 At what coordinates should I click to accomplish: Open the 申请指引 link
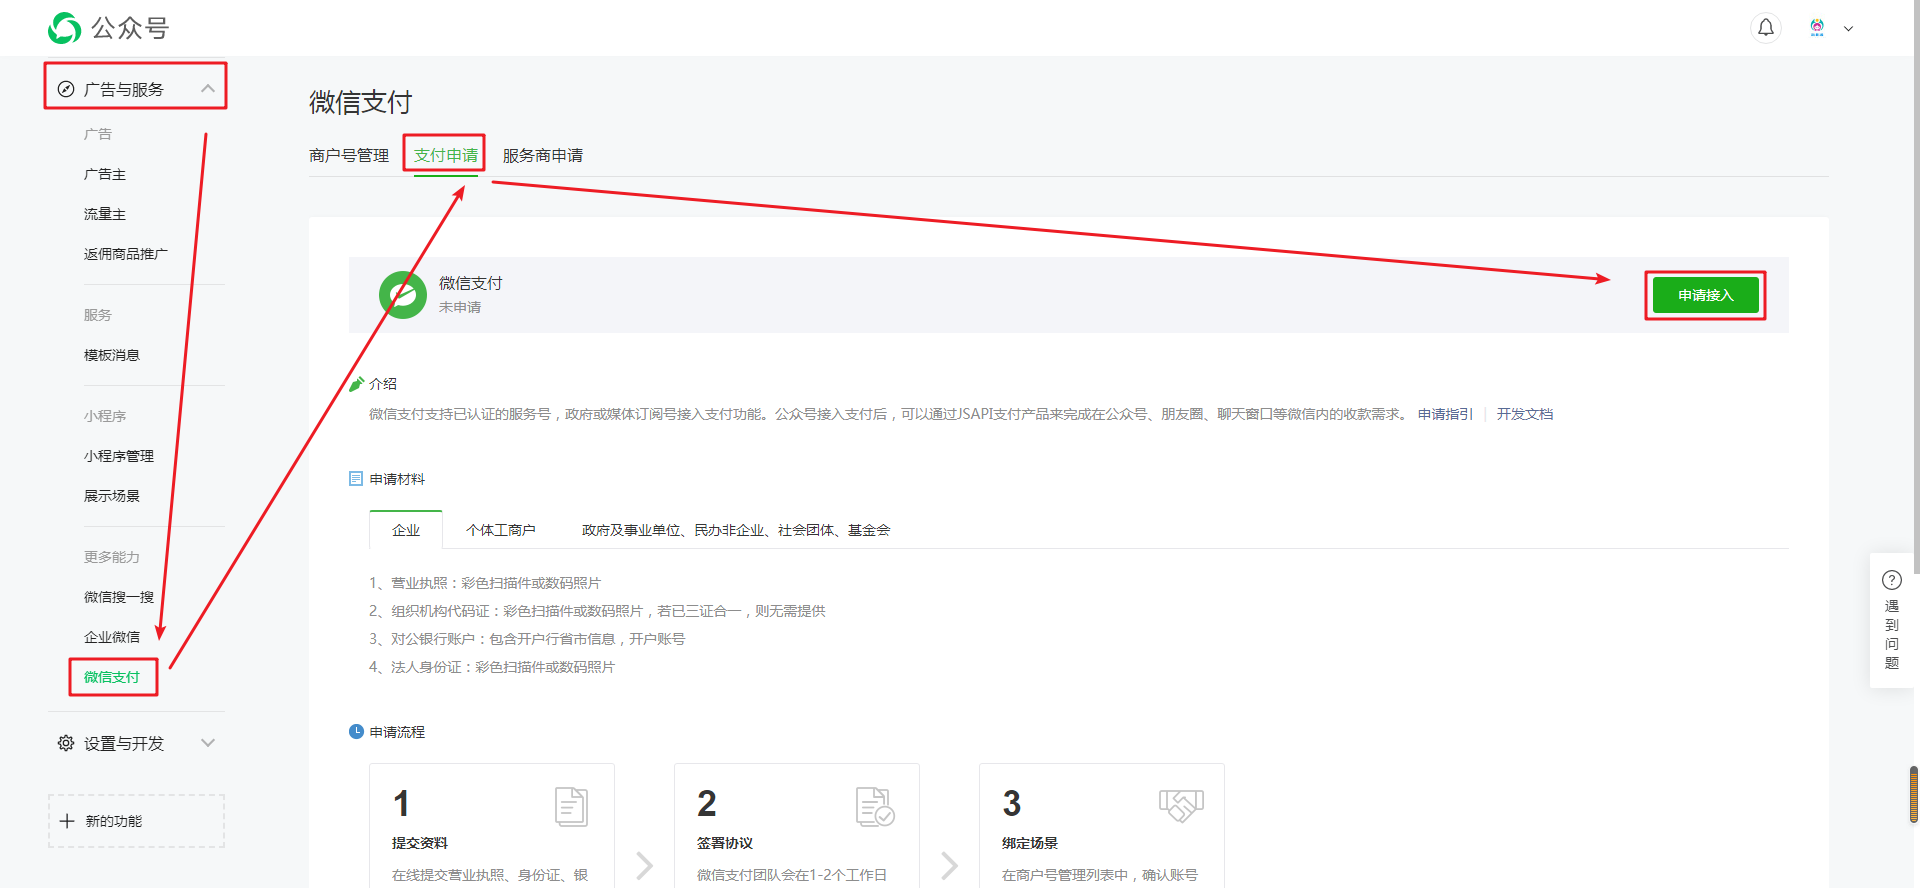[1445, 414]
